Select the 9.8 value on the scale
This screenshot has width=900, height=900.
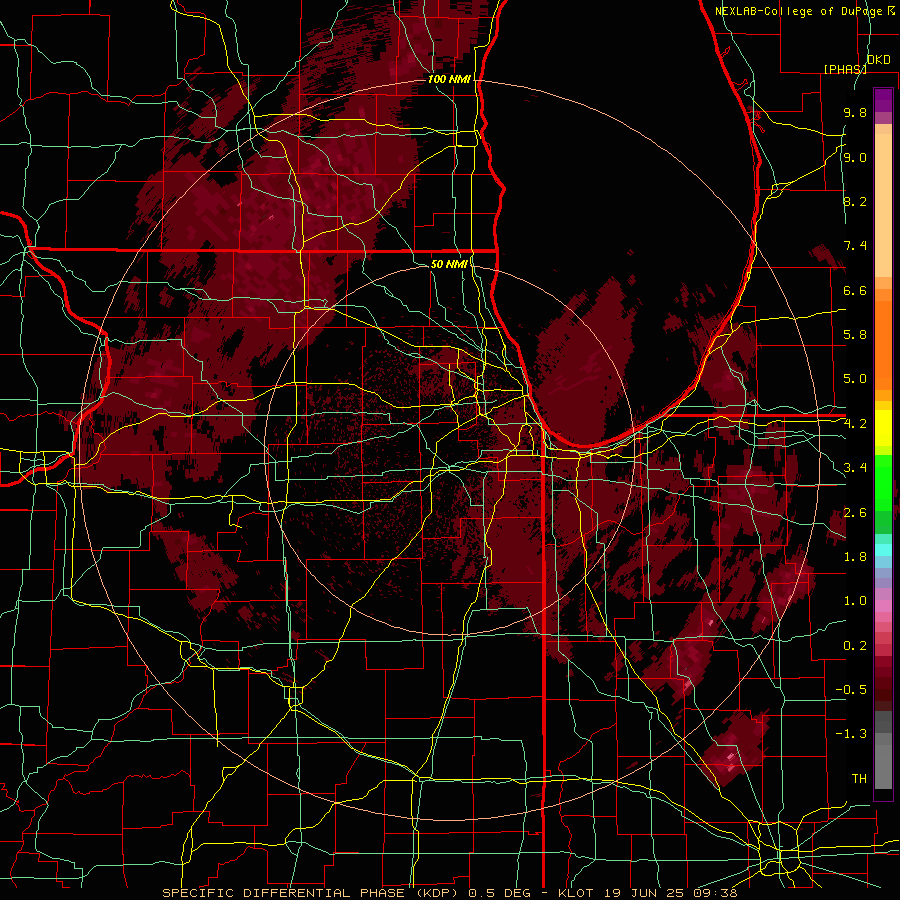(x=855, y=112)
